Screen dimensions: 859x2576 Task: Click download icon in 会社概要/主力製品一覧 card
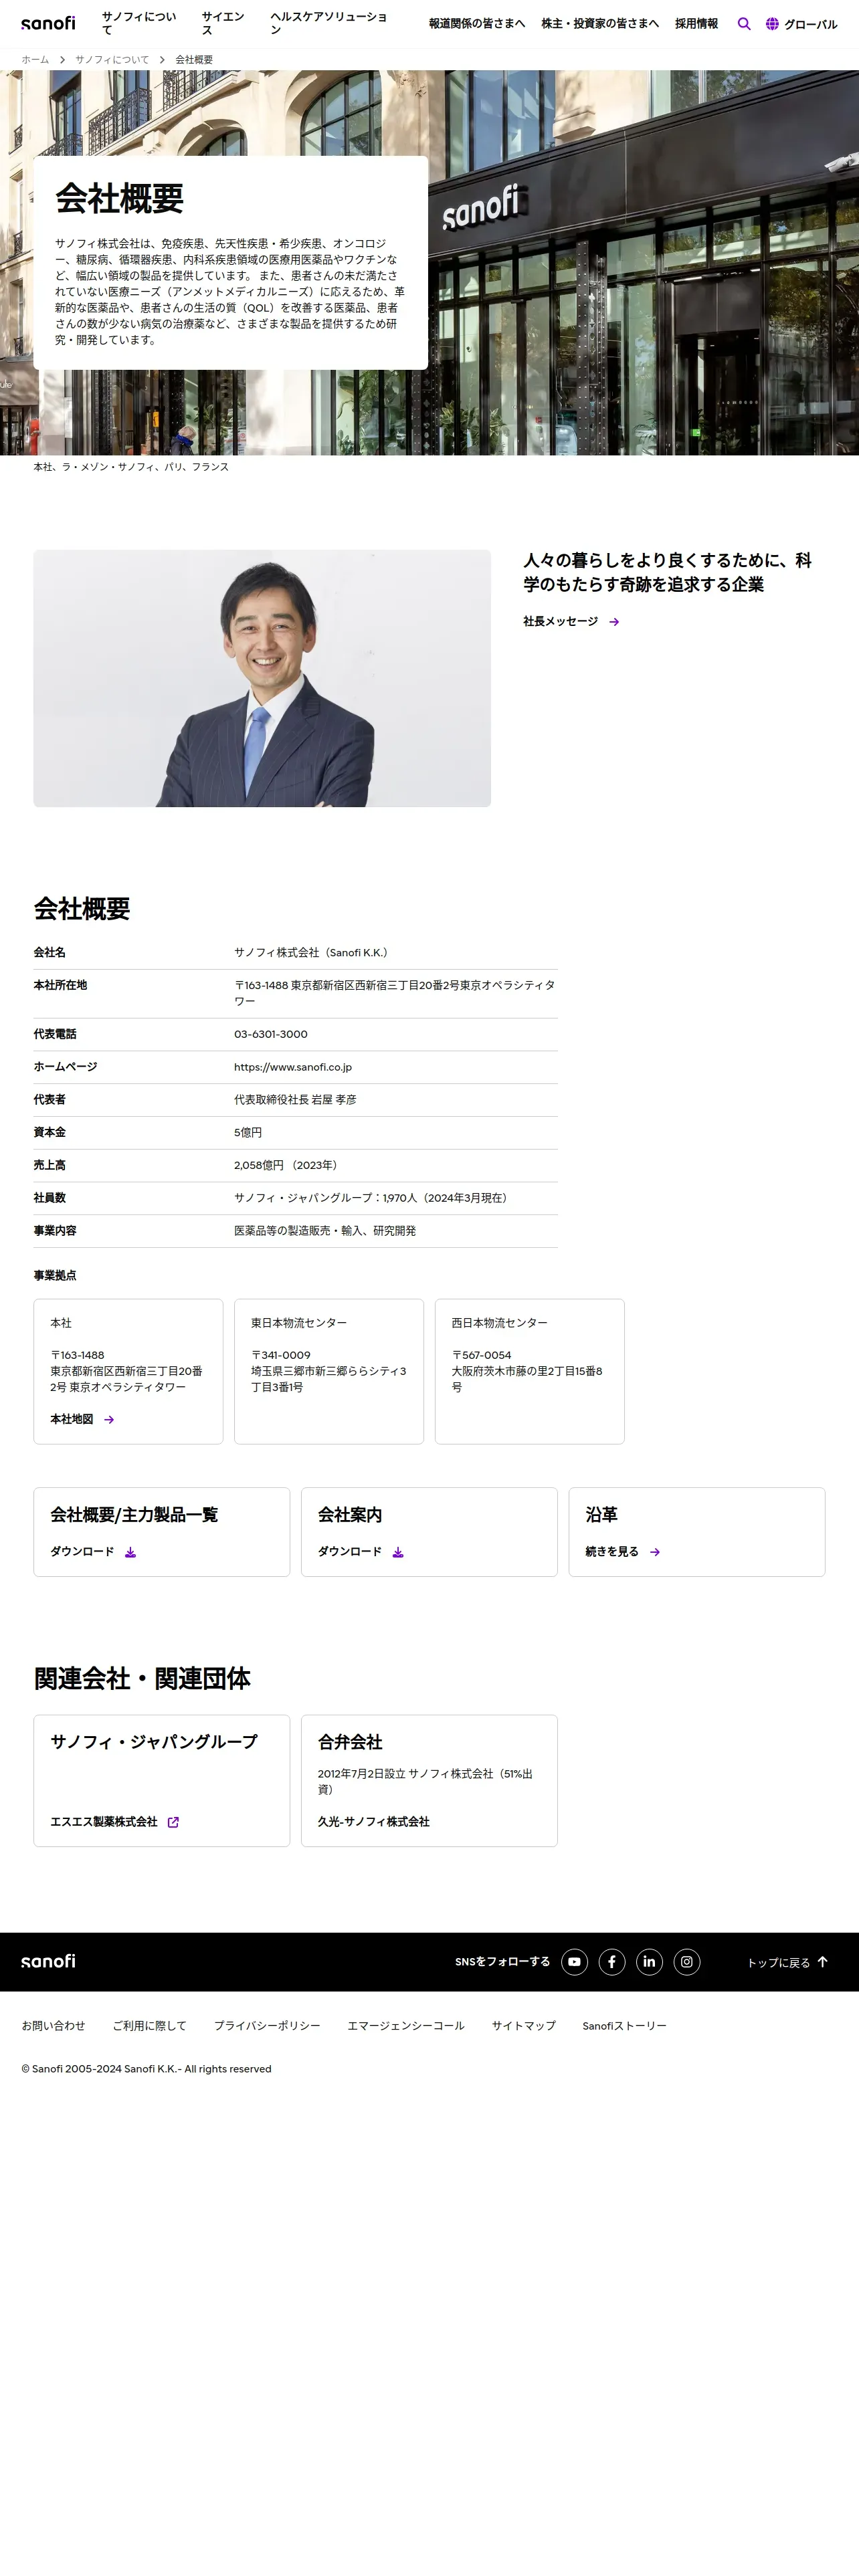coord(130,1552)
